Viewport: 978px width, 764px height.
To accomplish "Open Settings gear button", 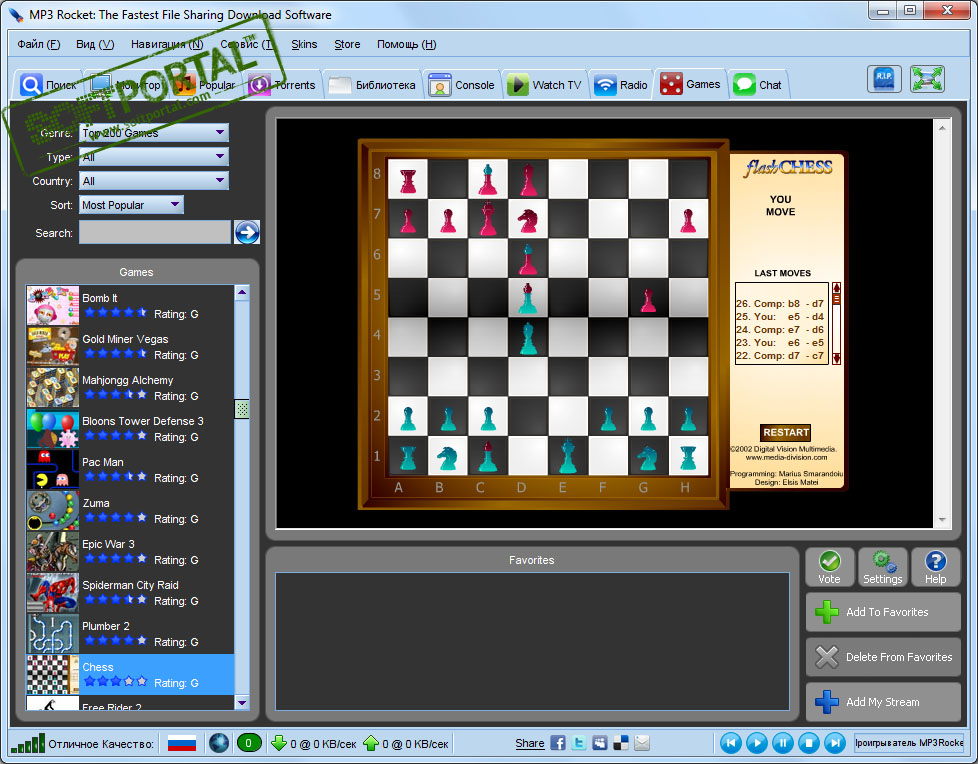I will pyautogui.click(x=882, y=568).
